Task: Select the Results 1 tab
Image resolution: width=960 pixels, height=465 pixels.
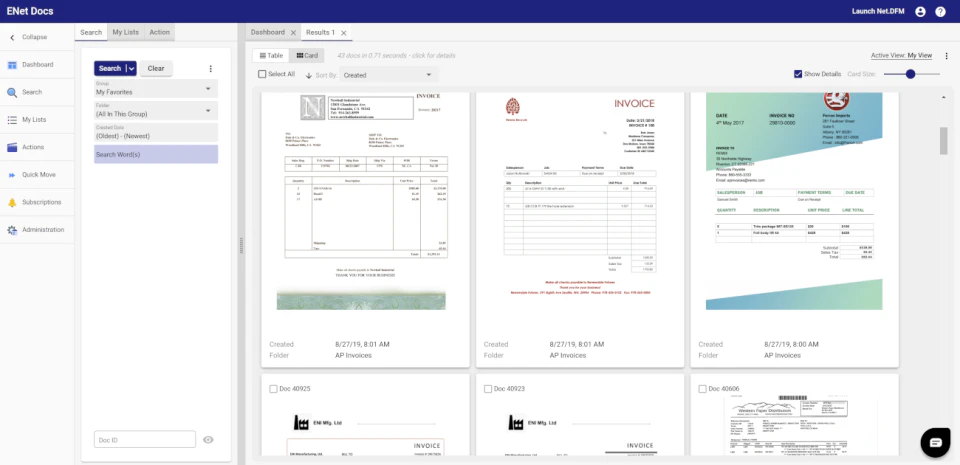Action: (320, 32)
